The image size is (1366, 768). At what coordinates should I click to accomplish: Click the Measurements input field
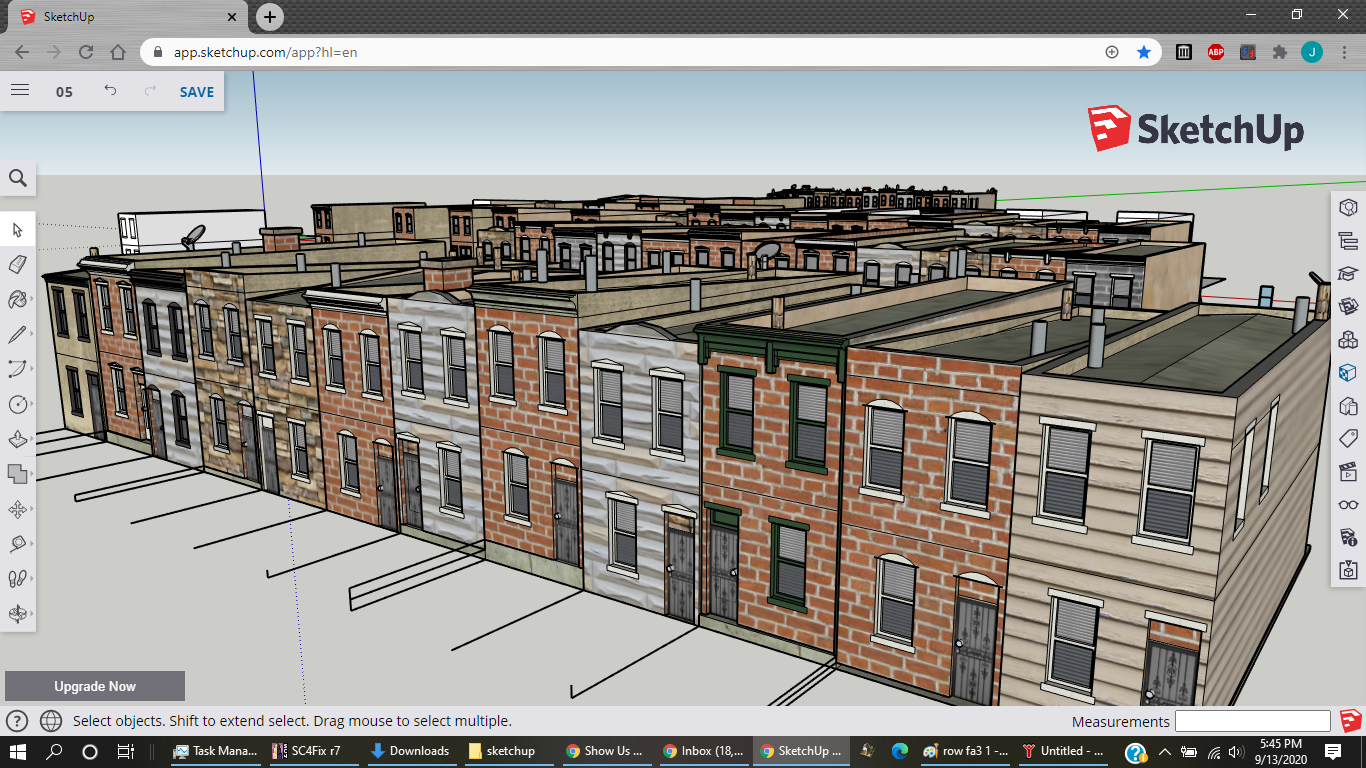(1253, 721)
